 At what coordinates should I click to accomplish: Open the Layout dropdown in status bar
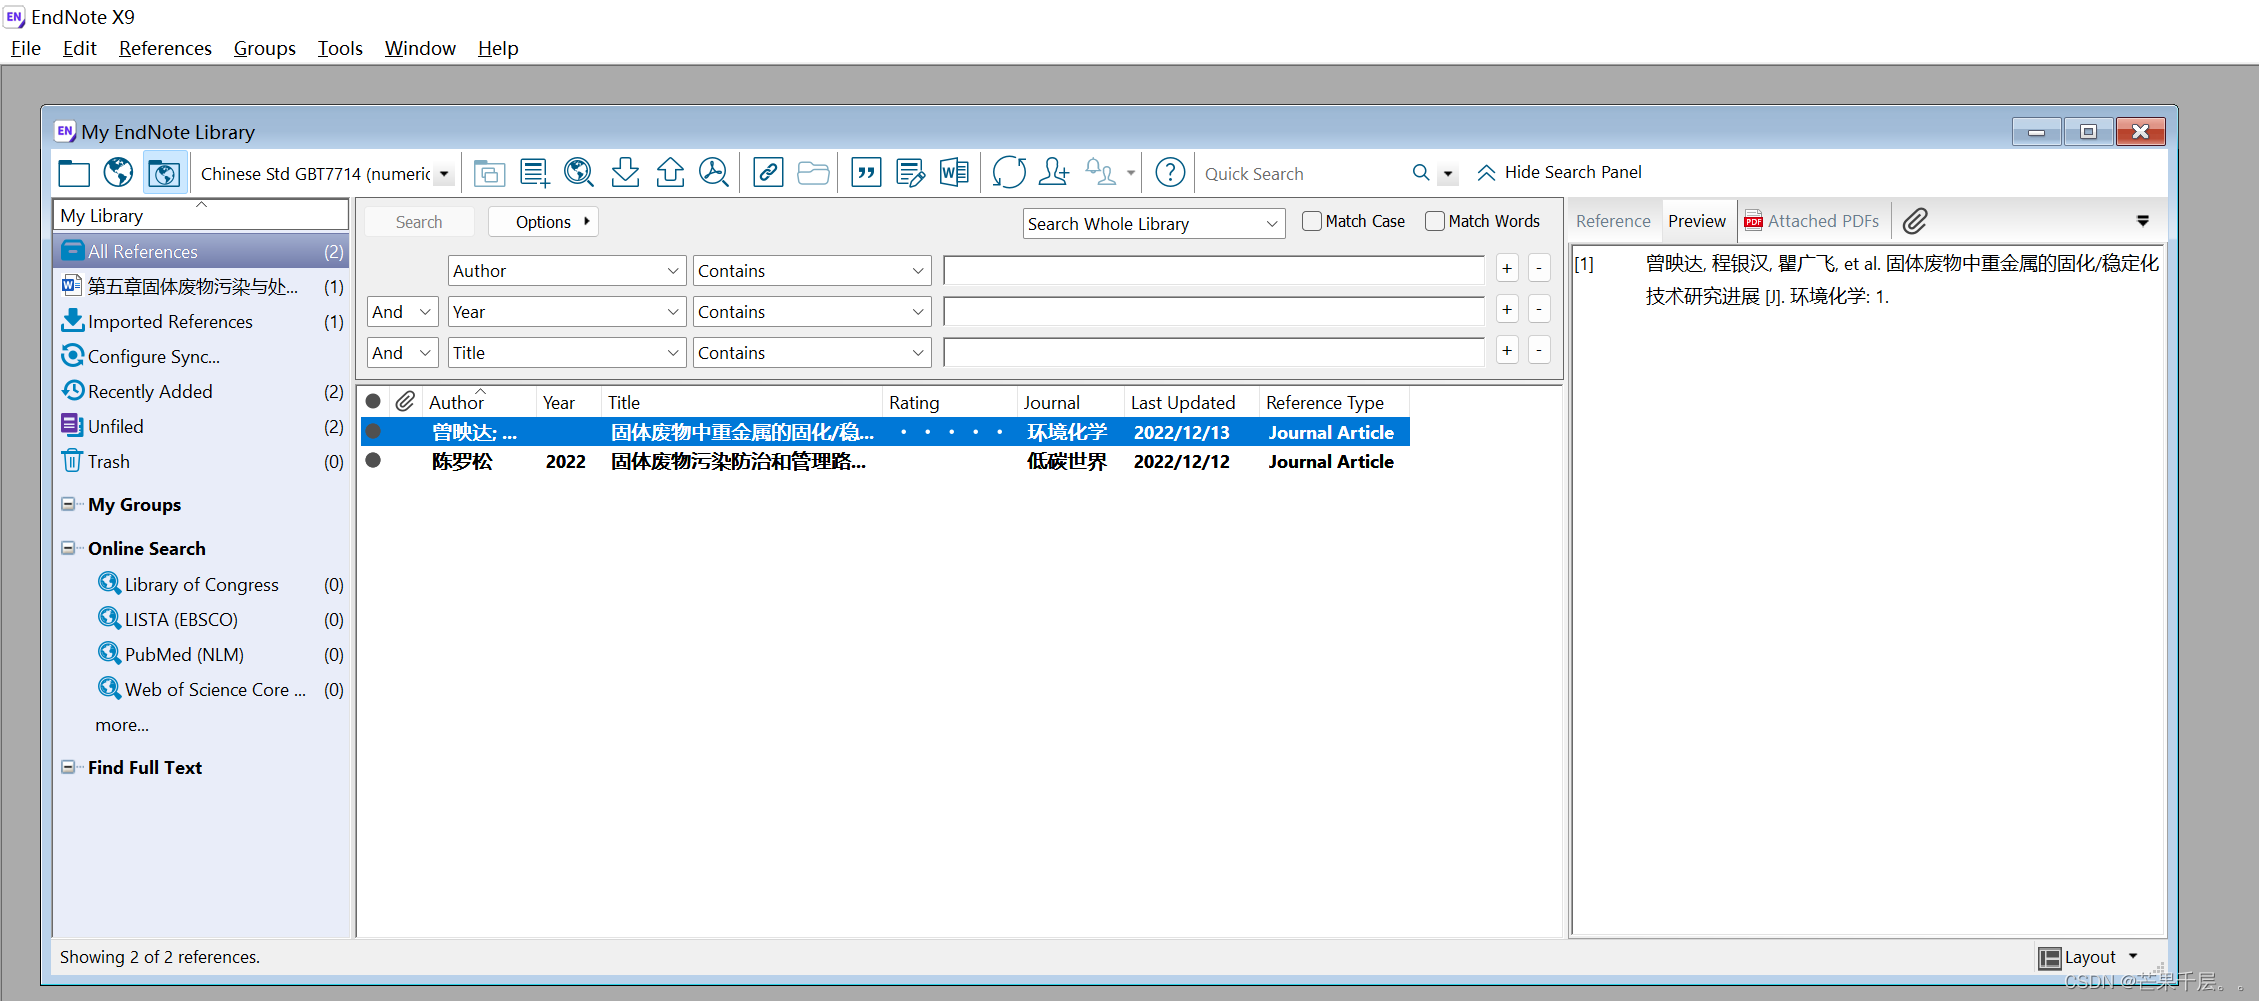(x=2089, y=957)
